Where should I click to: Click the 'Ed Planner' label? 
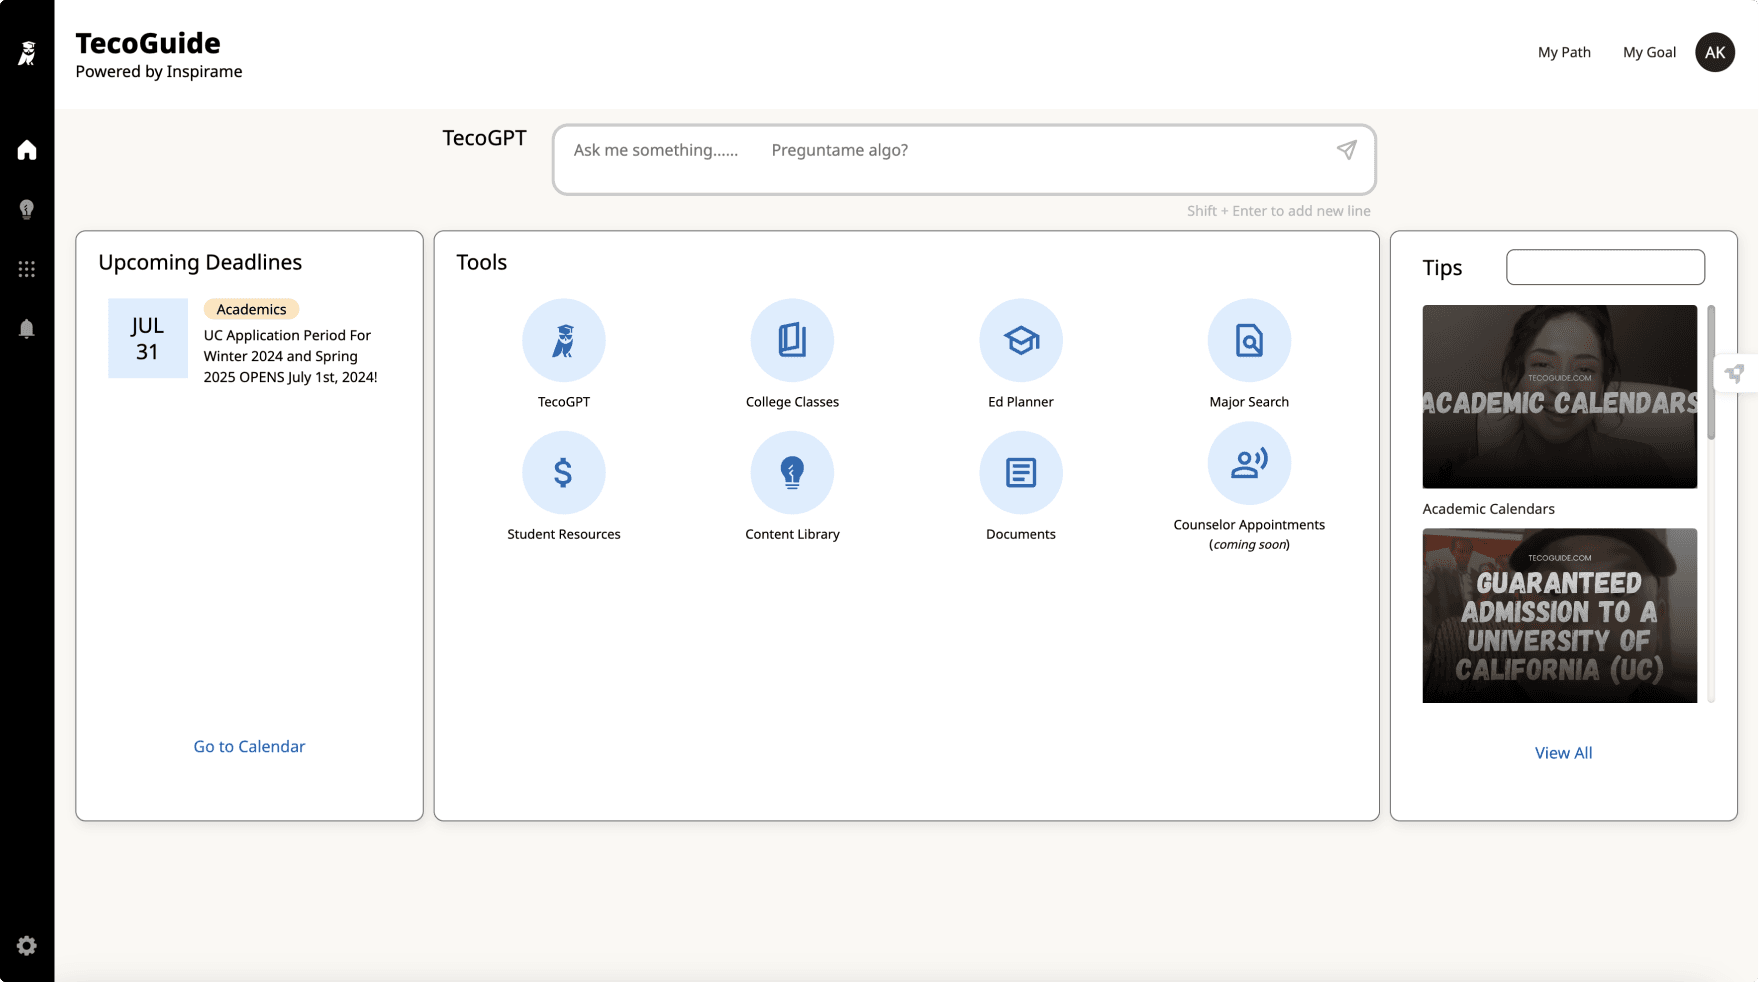point(1021,402)
